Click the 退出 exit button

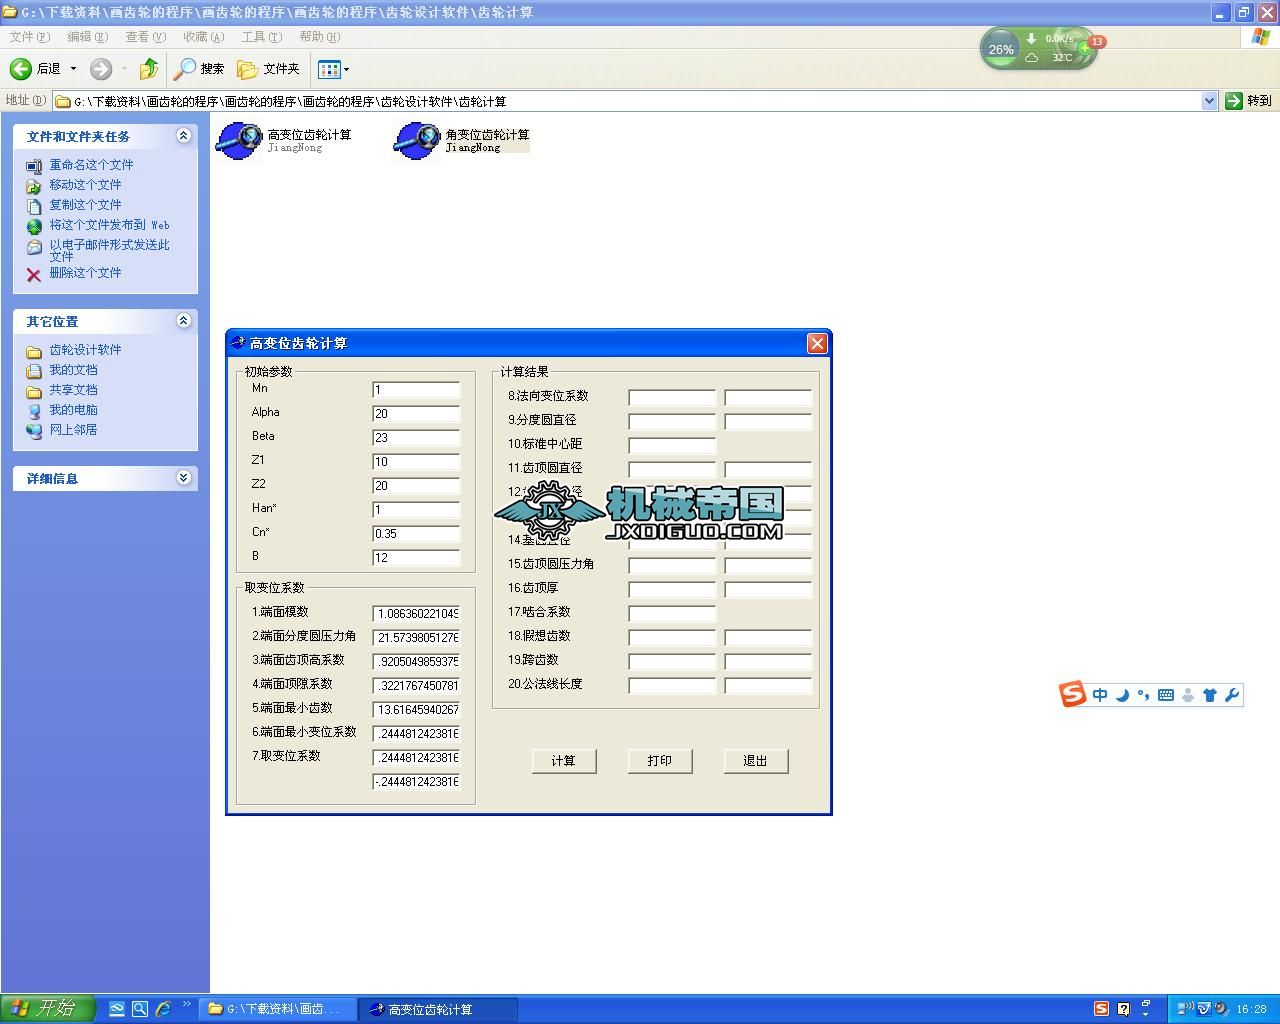756,761
